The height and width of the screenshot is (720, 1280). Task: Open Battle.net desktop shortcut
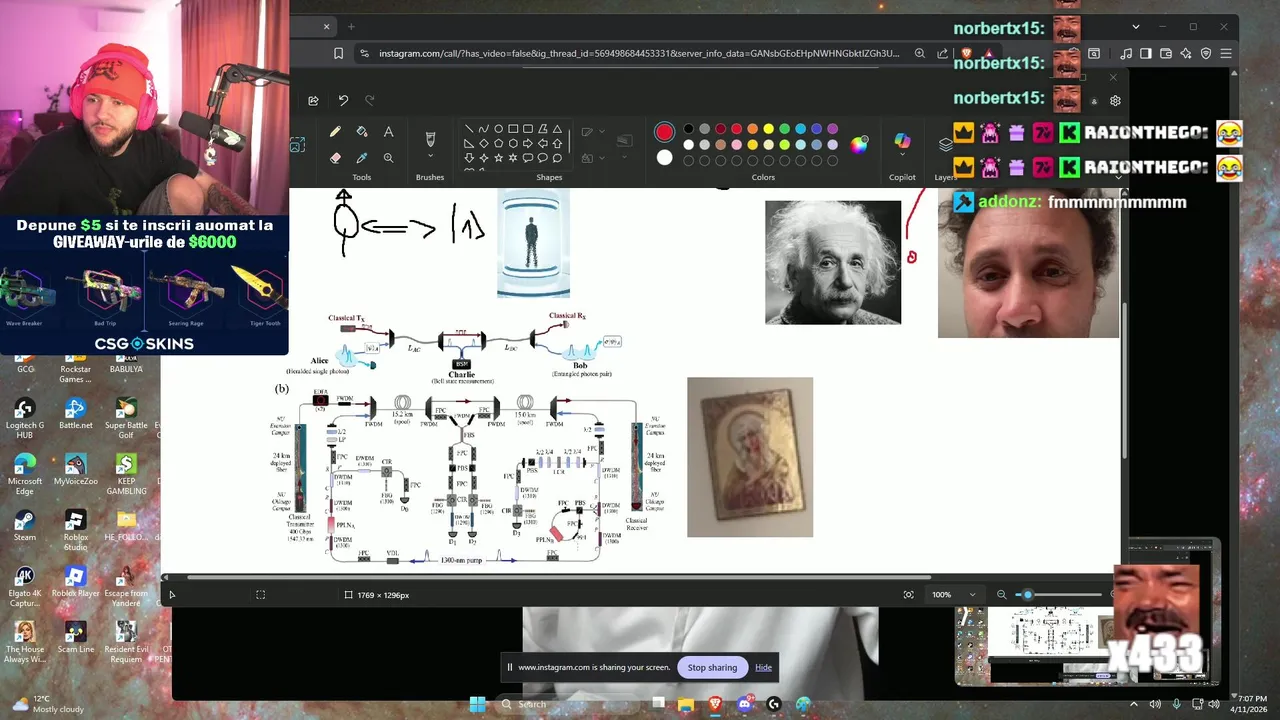coord(75,413)
